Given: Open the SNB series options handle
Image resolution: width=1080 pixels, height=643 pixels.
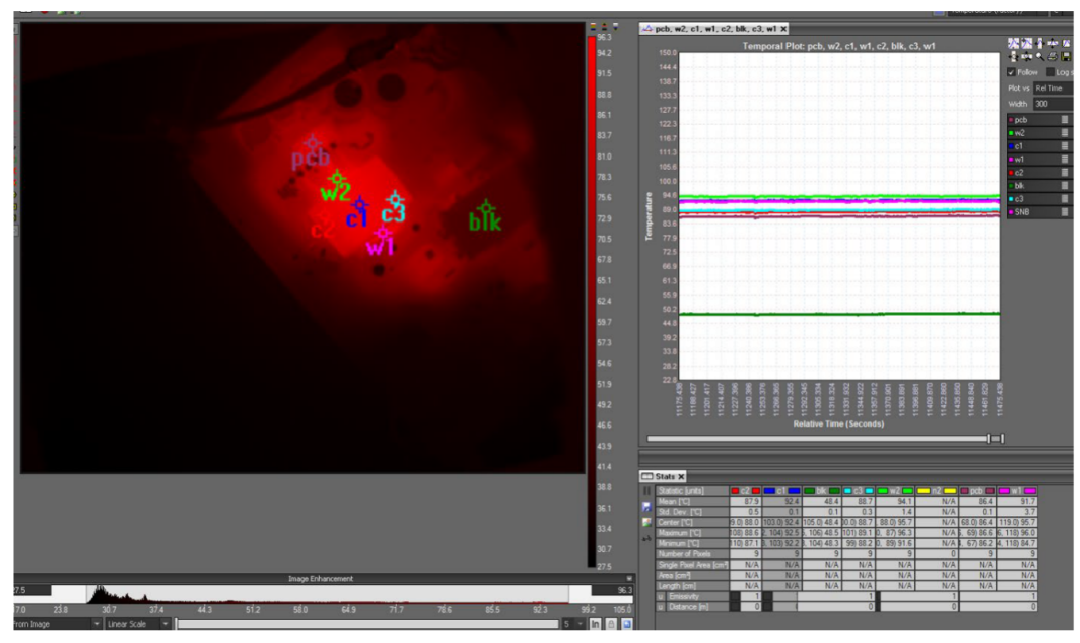Looking at the screenshot, I should point(1065,211).
